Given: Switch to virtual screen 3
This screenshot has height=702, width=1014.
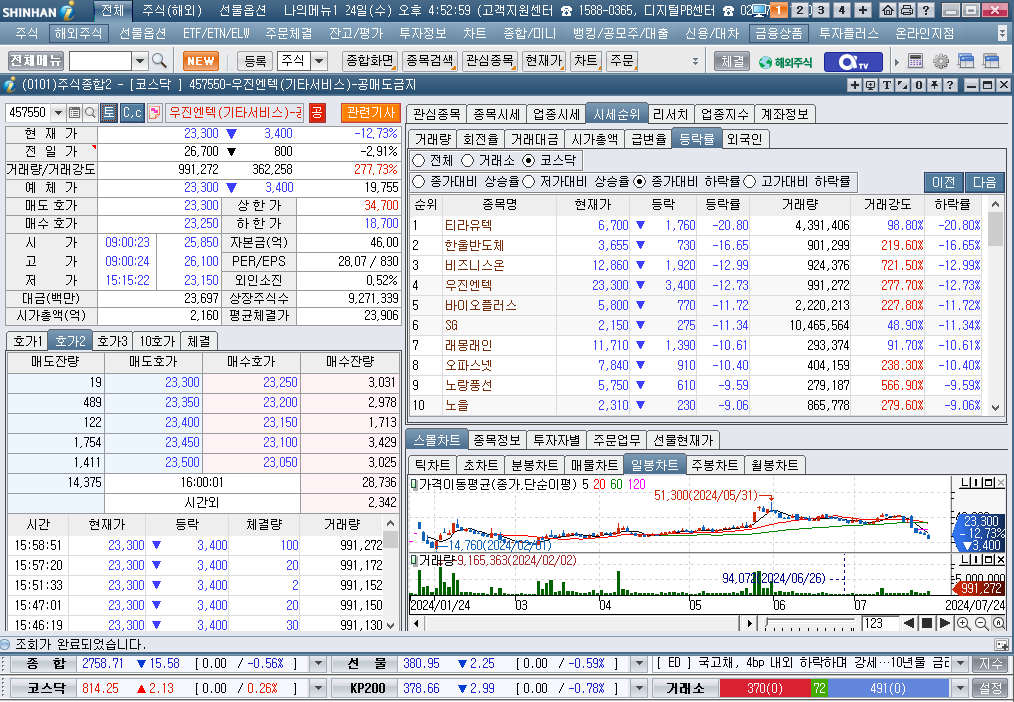Looking at the screenshot, I should 821,10.
